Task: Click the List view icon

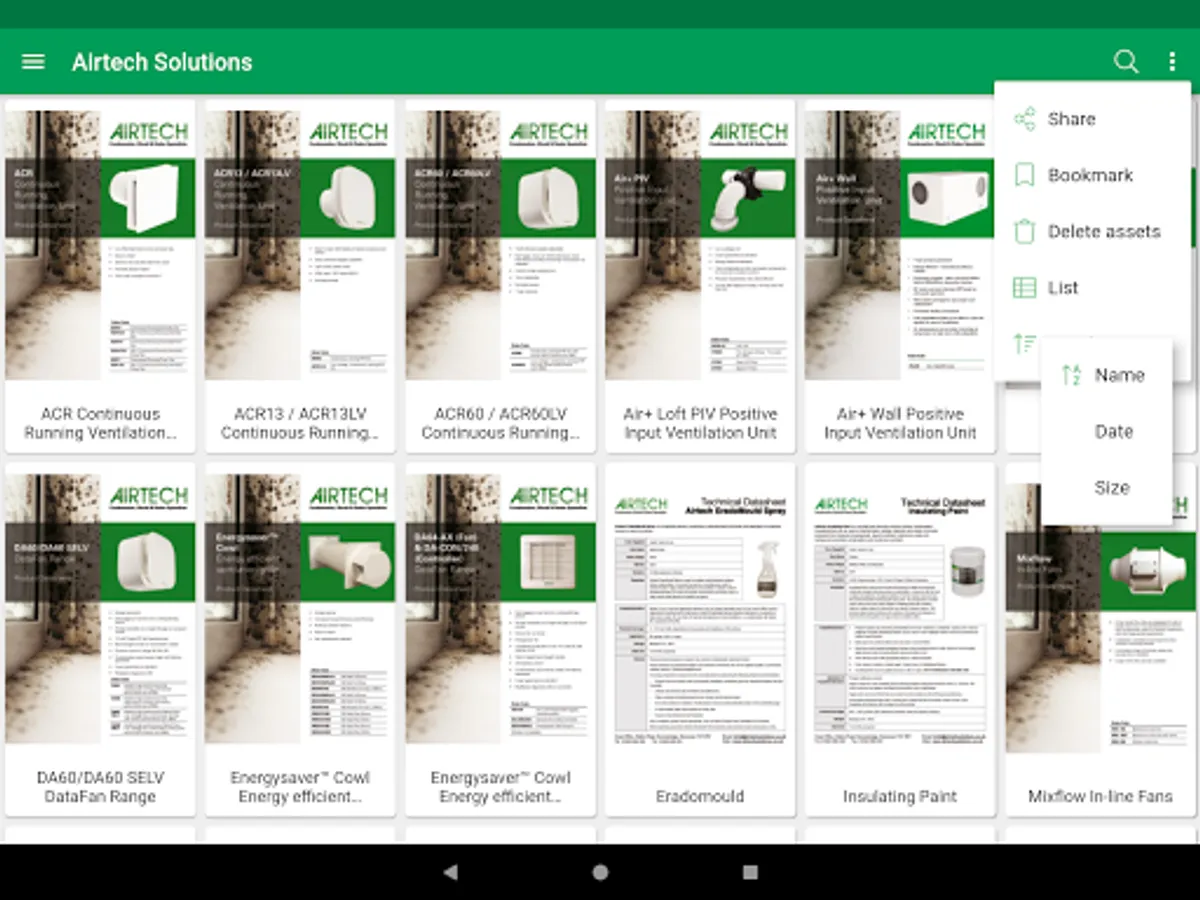Action: pyautogui.click(x=1025, y=288)
